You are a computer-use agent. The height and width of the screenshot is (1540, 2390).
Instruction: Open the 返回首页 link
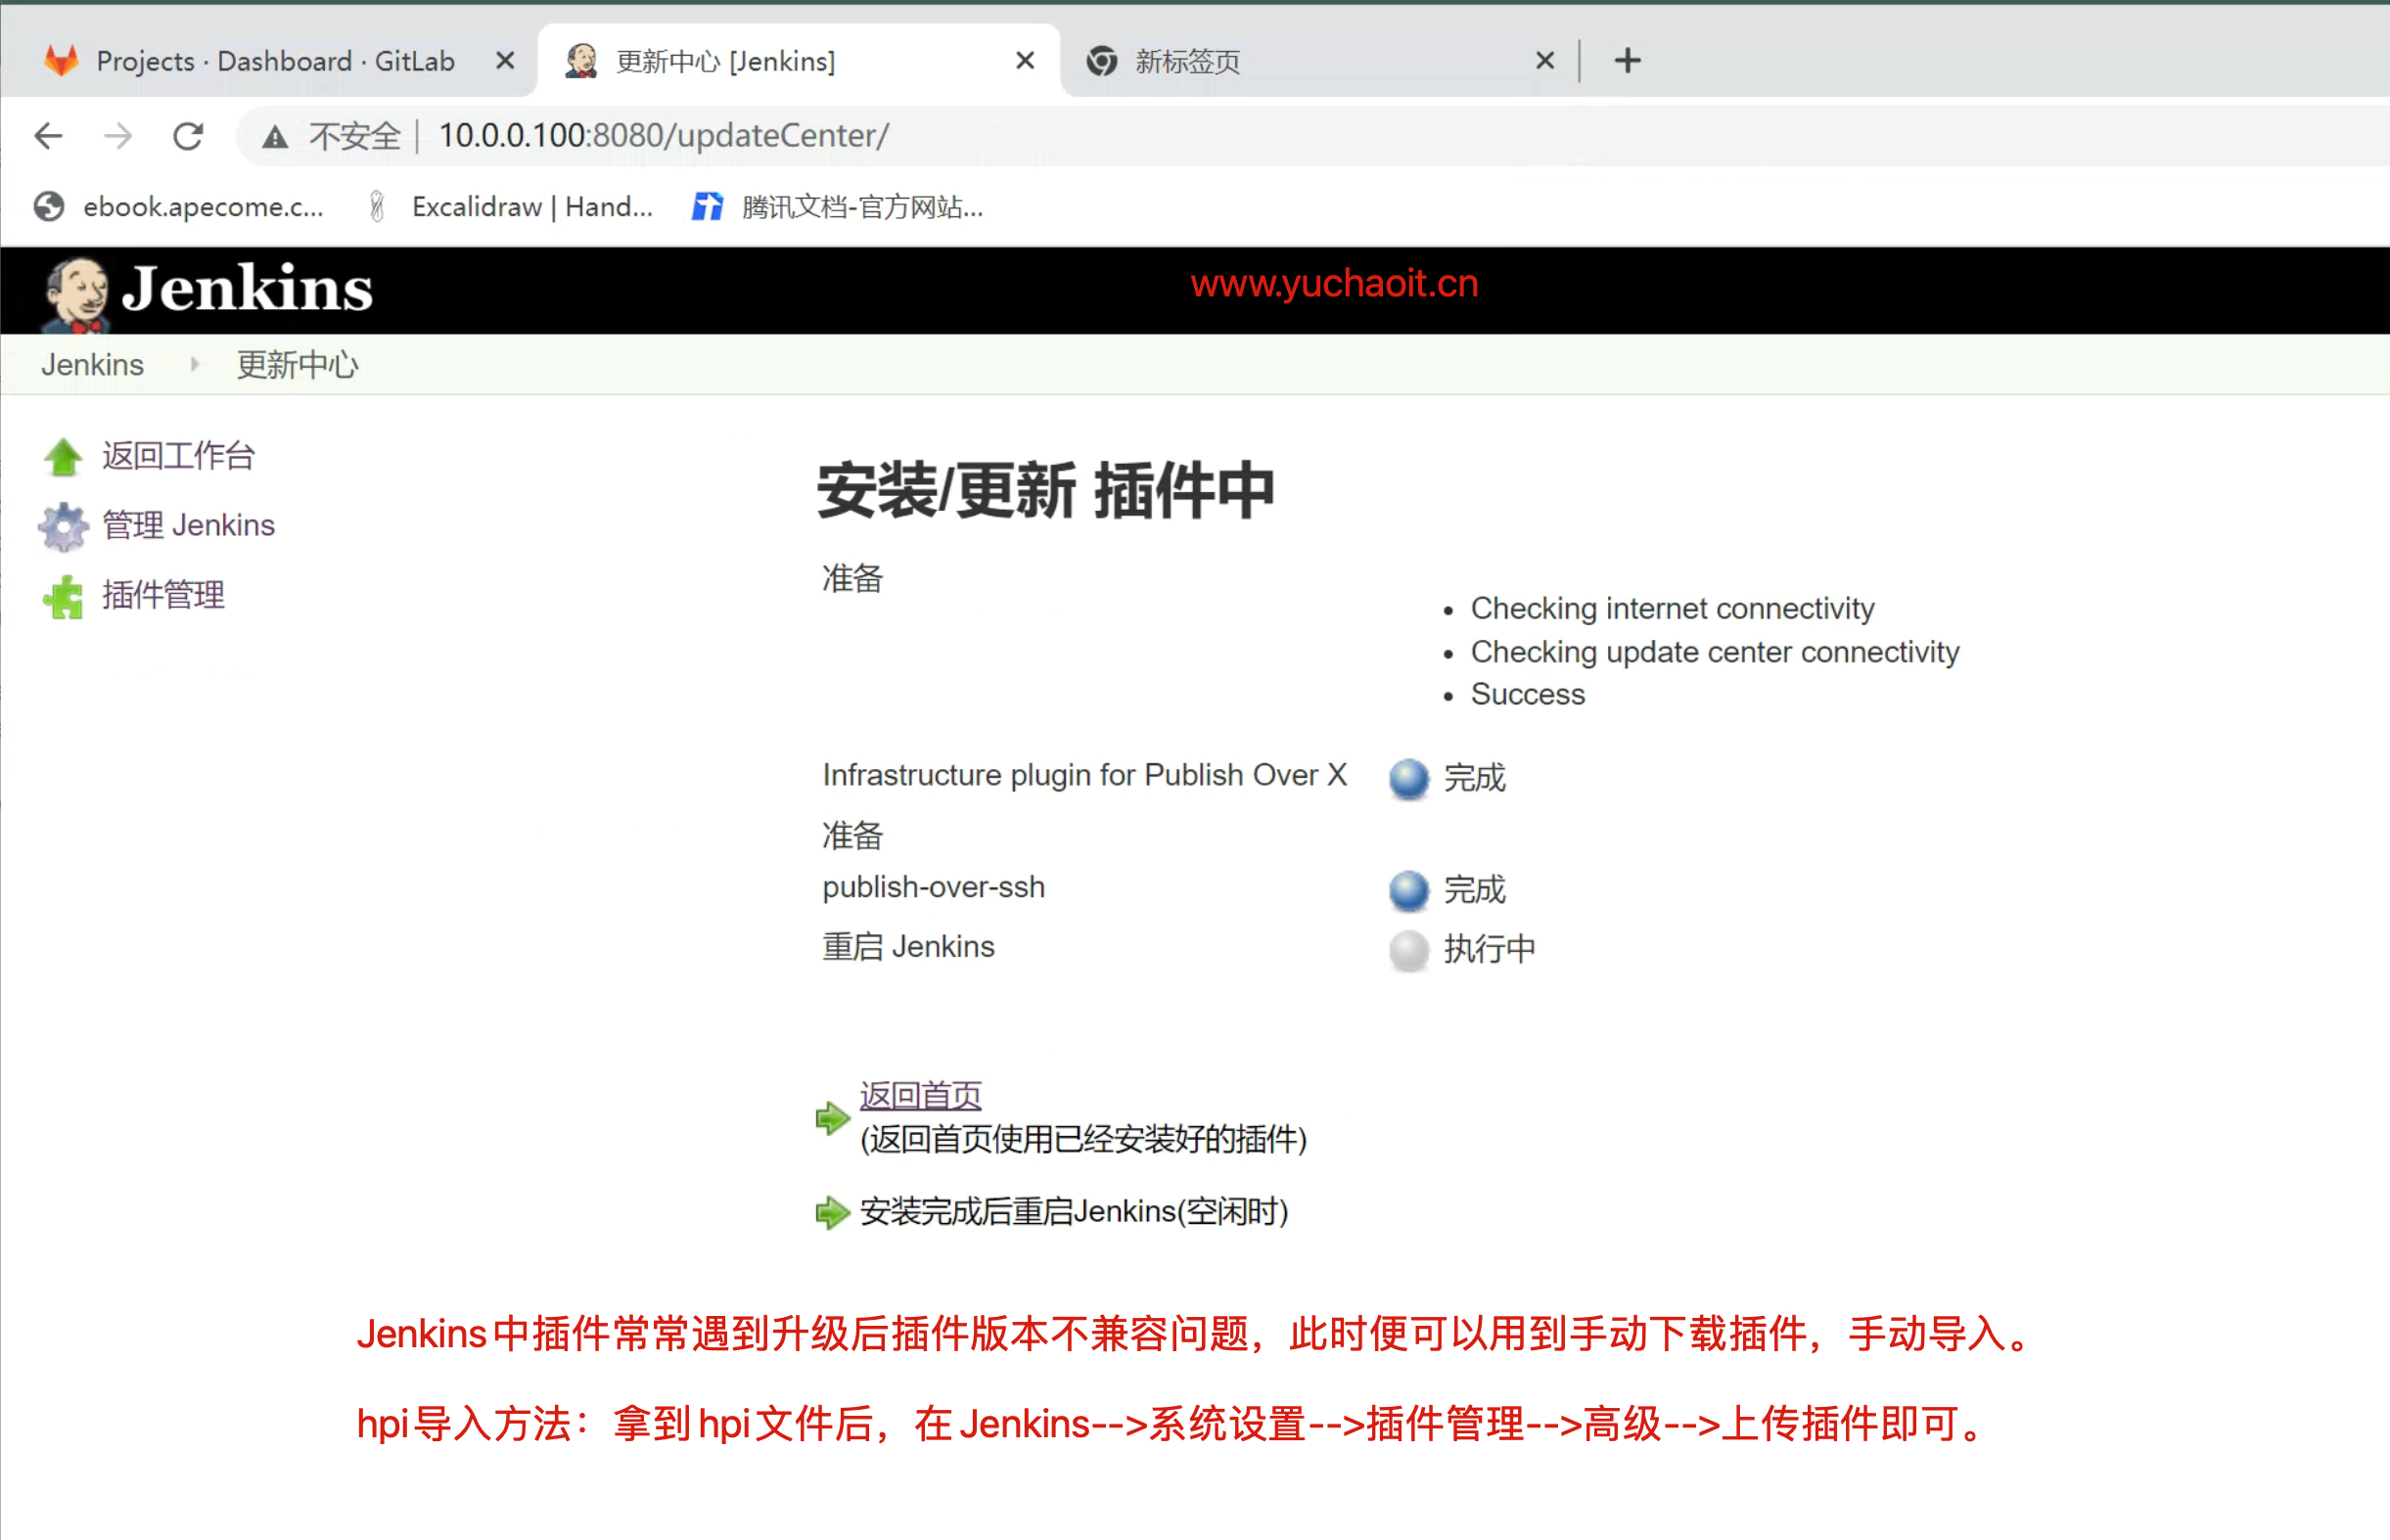click(x=920, y=1095)
